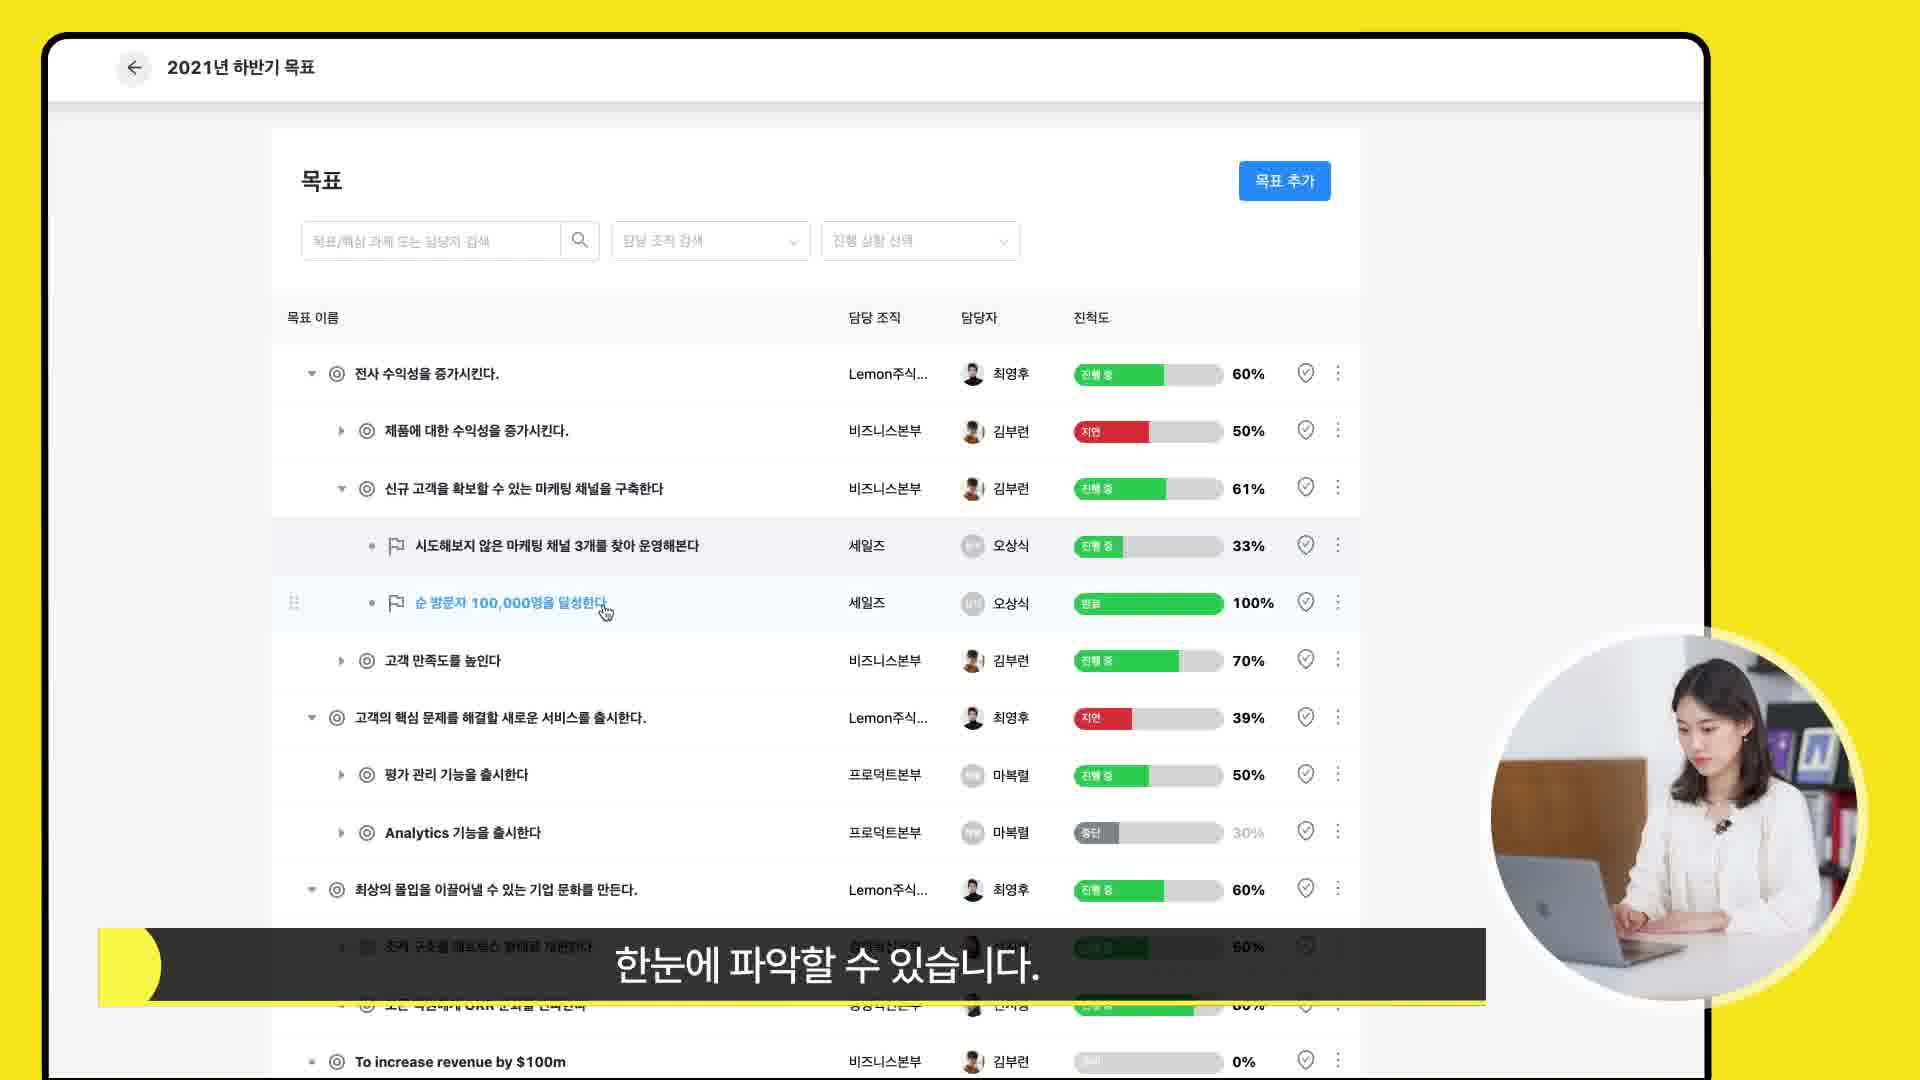The width and height of the screenshot is (1920, 1080).
Task: Click the flag icon of 시도해보지 않은 마케팅 채널 row
Action: (x=396, y=546)
